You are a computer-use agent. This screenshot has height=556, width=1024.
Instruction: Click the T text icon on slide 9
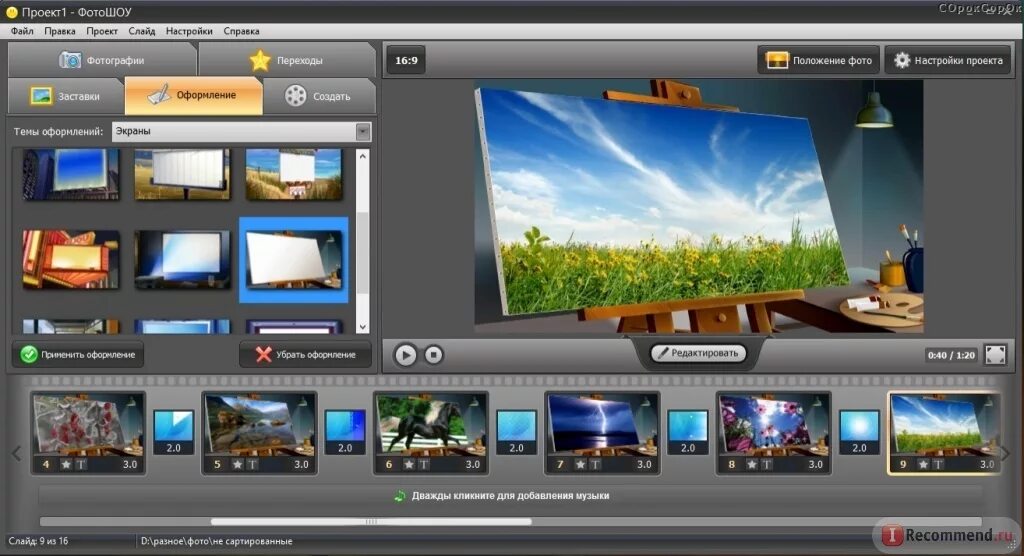tap(938, 465)
